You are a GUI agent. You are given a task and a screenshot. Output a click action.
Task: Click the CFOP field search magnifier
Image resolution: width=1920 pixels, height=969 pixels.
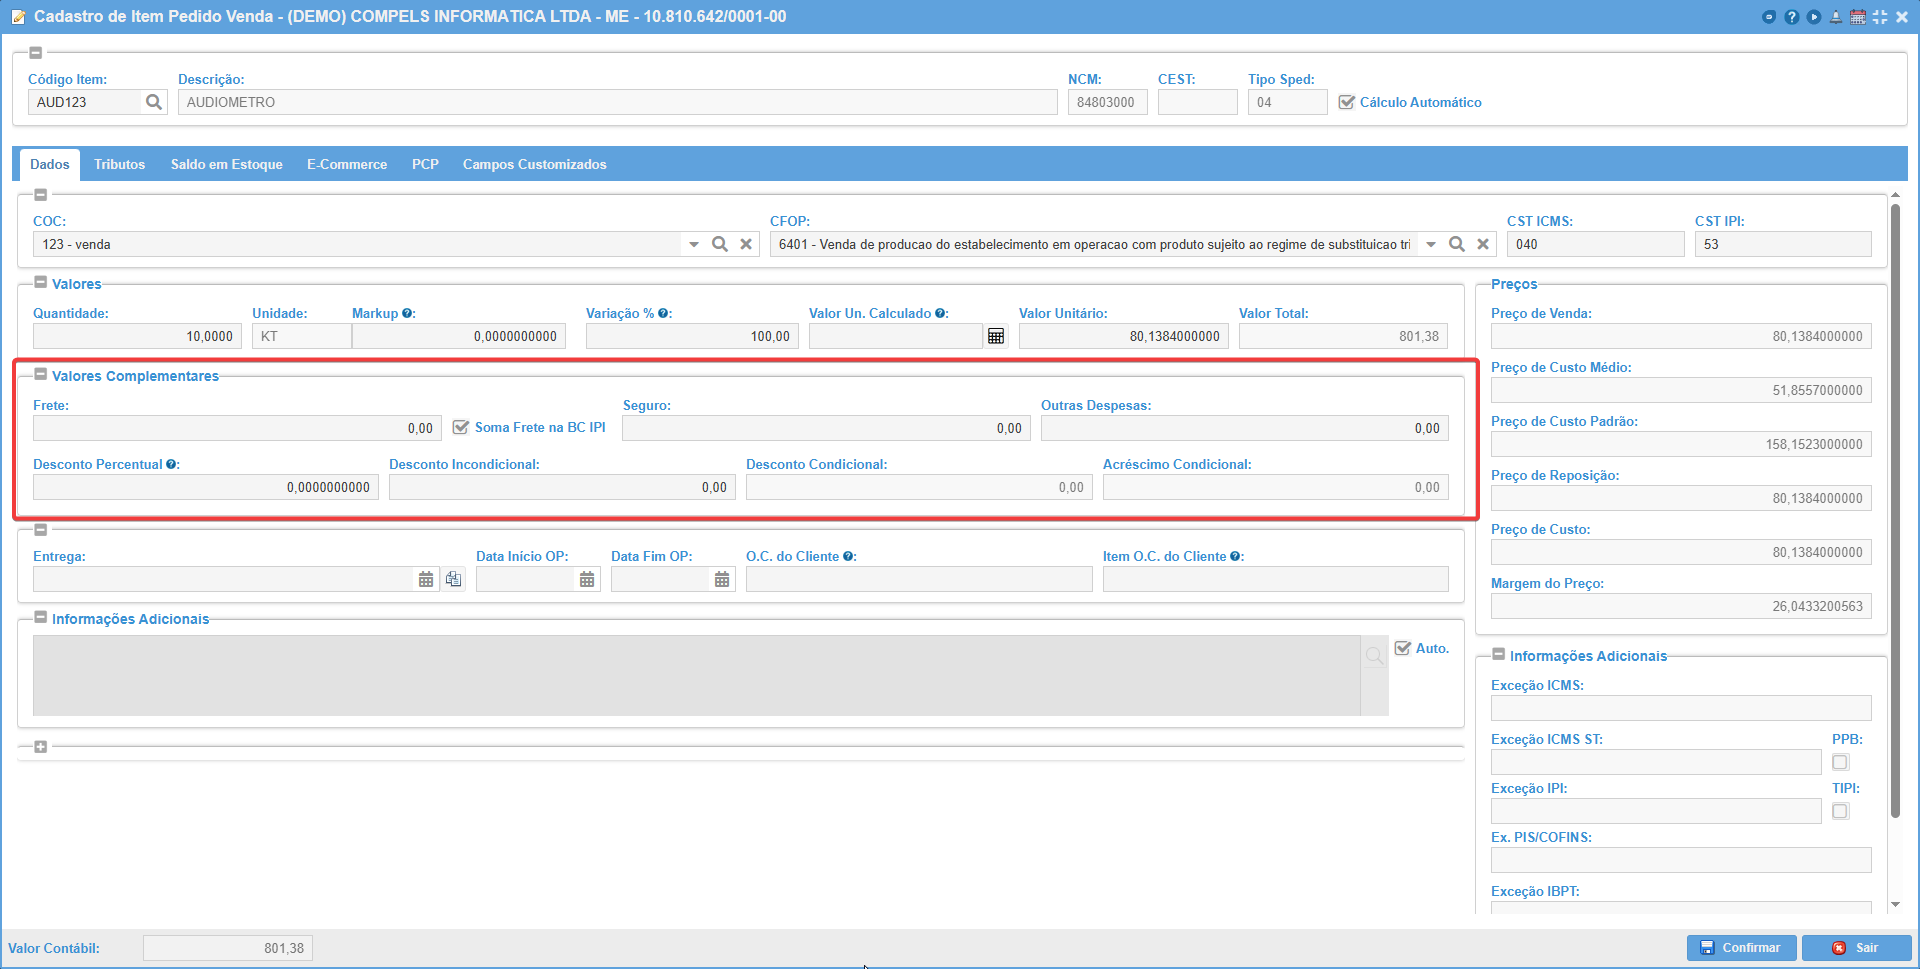(1457, 244)
